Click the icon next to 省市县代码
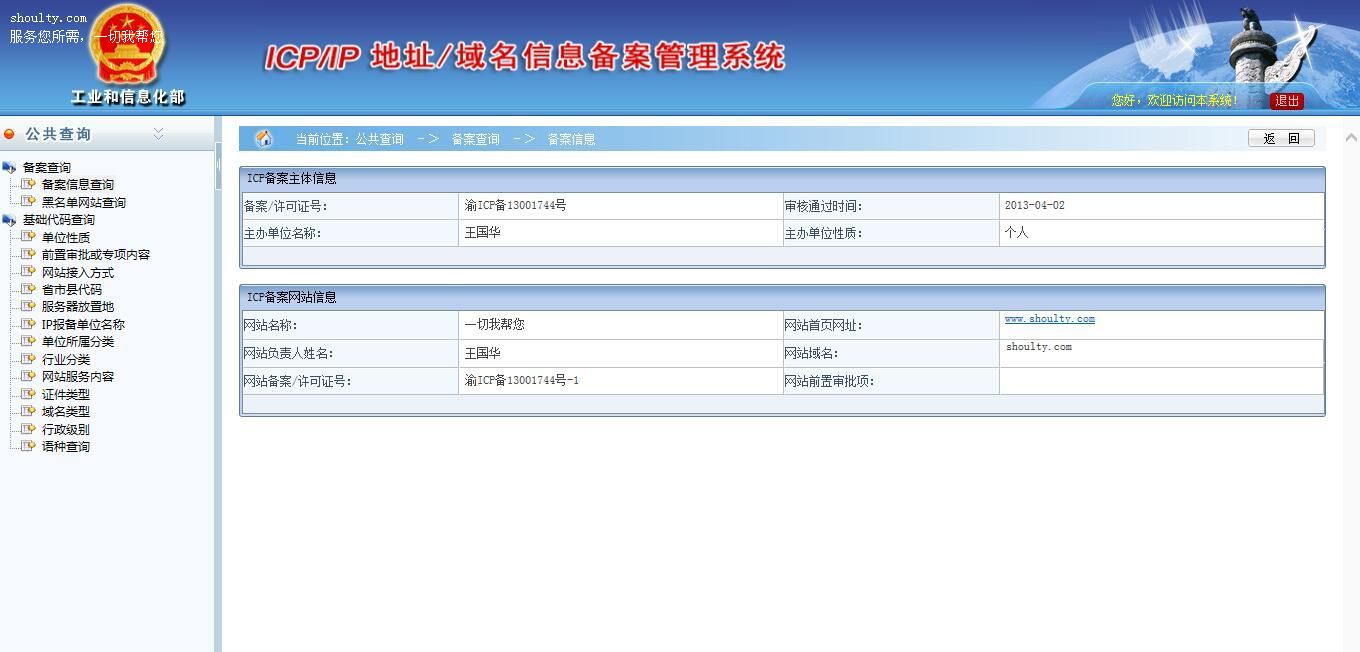Viewport: 1360px width, 652px height. click(28, 289)
